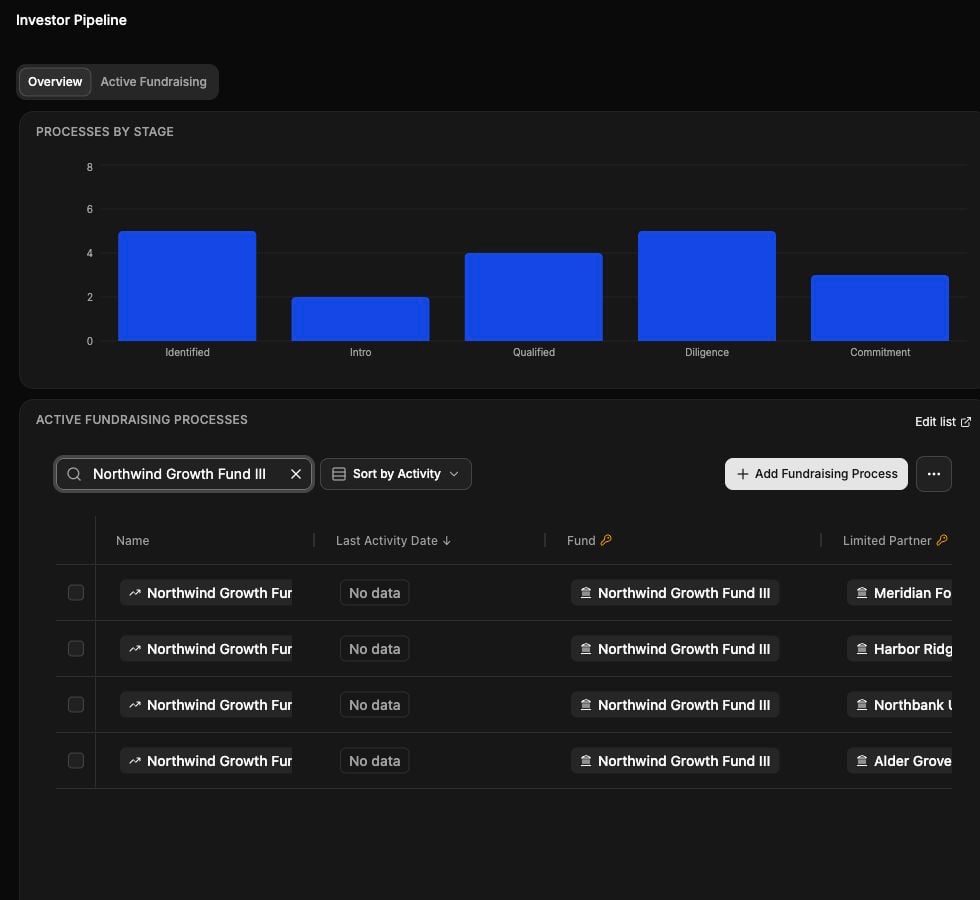Click the trend icon in the Harbor Ridge row
Viewport: 980px width, 900px height.
(134, 649)
